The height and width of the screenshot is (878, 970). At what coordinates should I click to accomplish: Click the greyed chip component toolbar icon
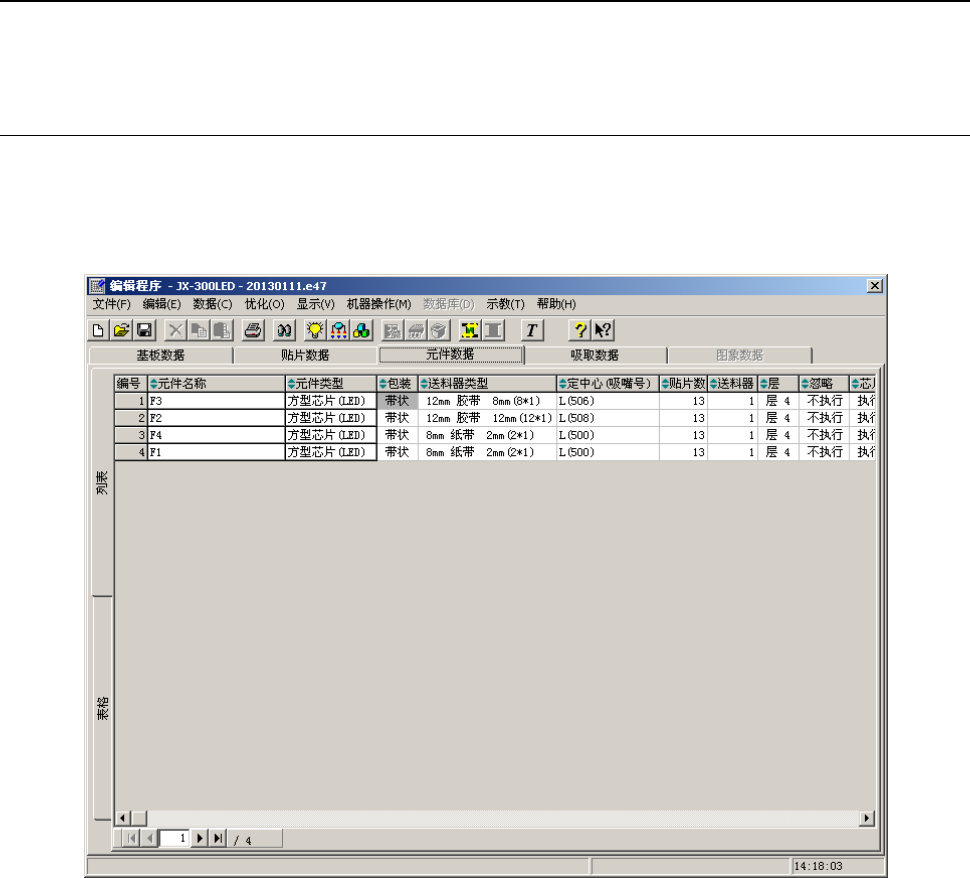coord(416,330)
